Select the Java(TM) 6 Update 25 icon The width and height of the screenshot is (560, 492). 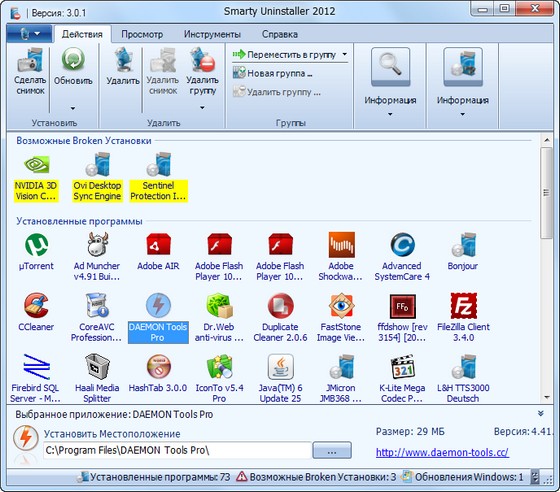point(280,367)
